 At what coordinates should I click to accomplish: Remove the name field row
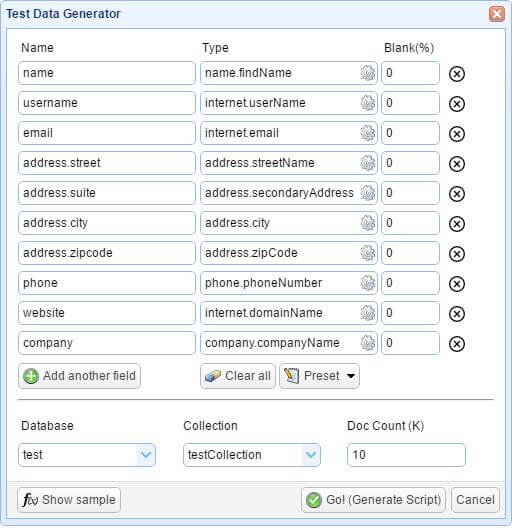tap(457, 74)
